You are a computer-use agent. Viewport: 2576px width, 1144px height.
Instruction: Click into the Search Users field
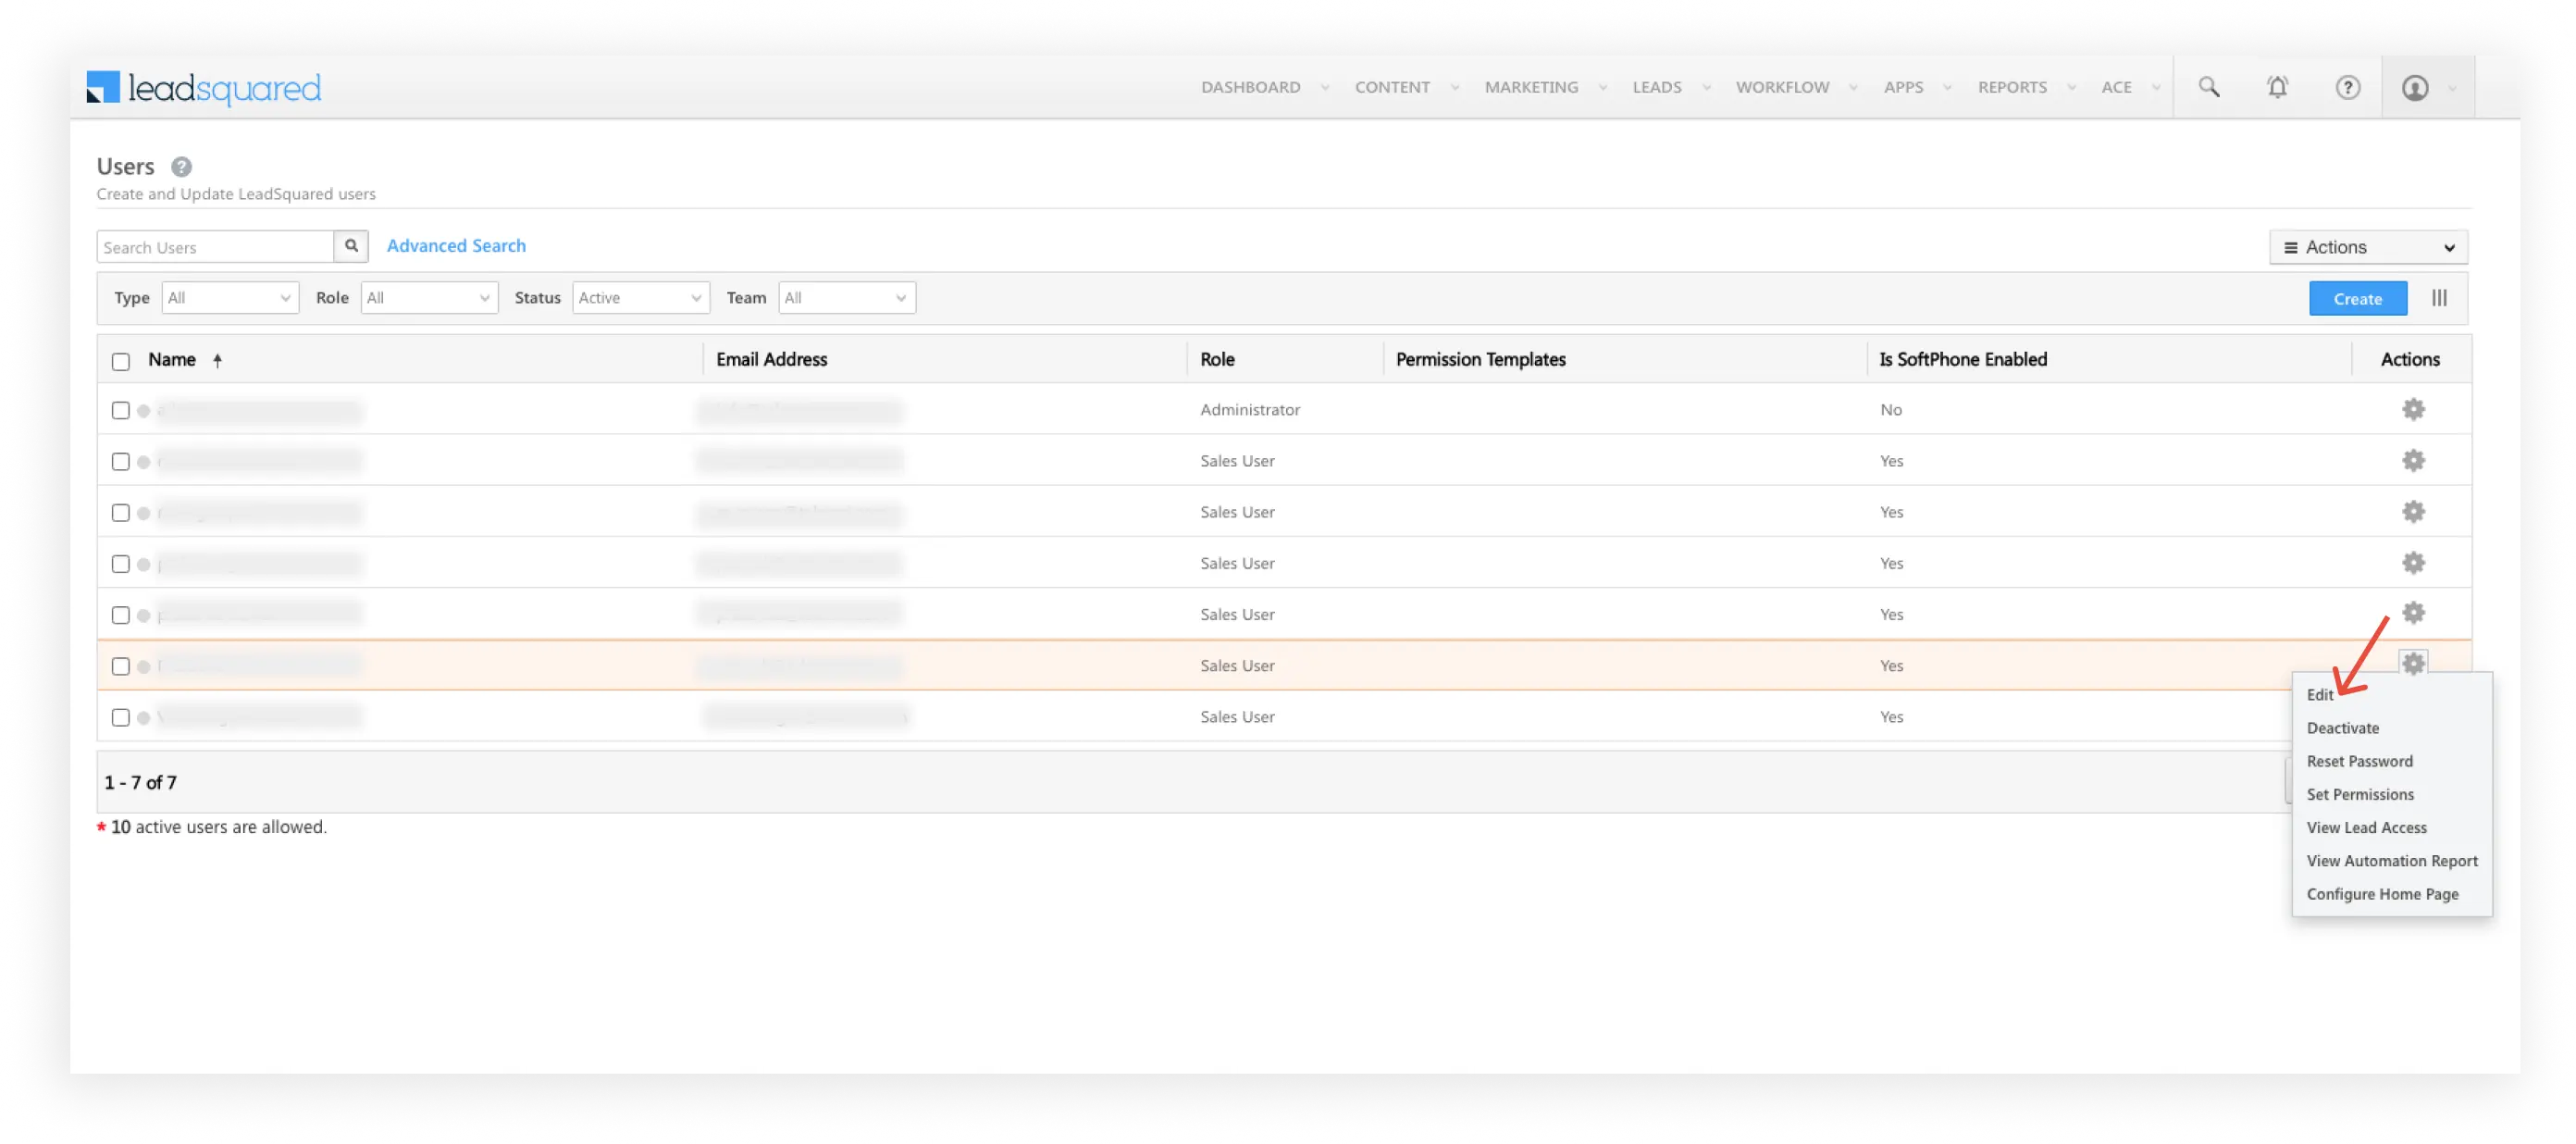[215, 246]
